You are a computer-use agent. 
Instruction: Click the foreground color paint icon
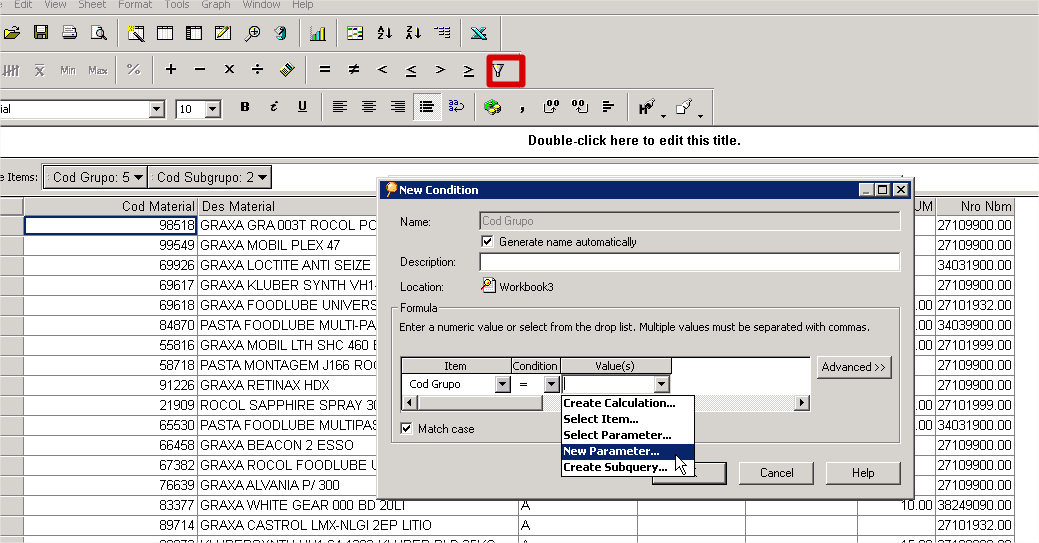pos(647,107)
